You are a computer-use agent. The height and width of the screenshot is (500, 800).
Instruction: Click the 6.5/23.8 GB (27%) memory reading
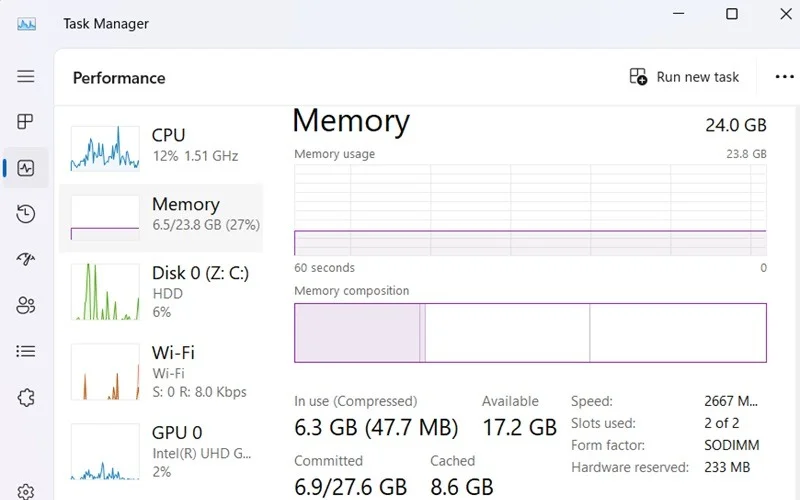tap(206, 225)
